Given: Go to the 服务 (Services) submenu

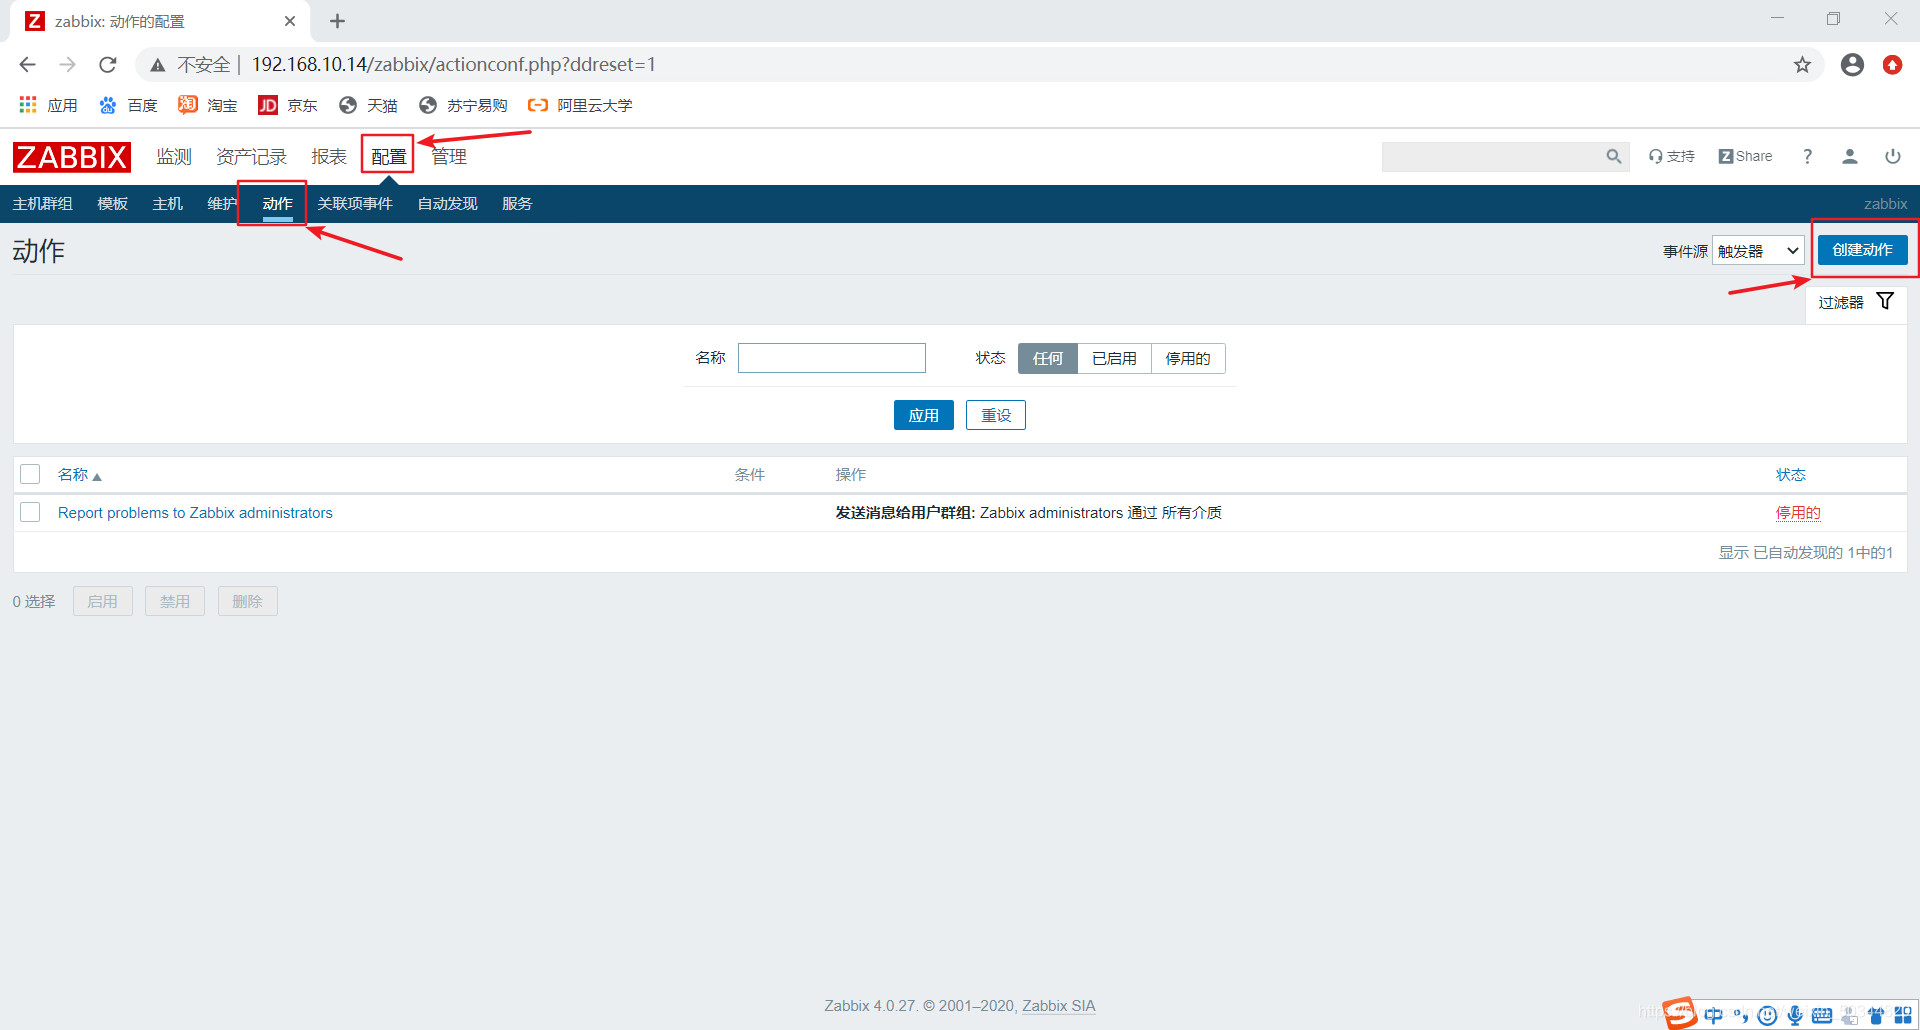Looking at the screenshot, I should point(517,204).
